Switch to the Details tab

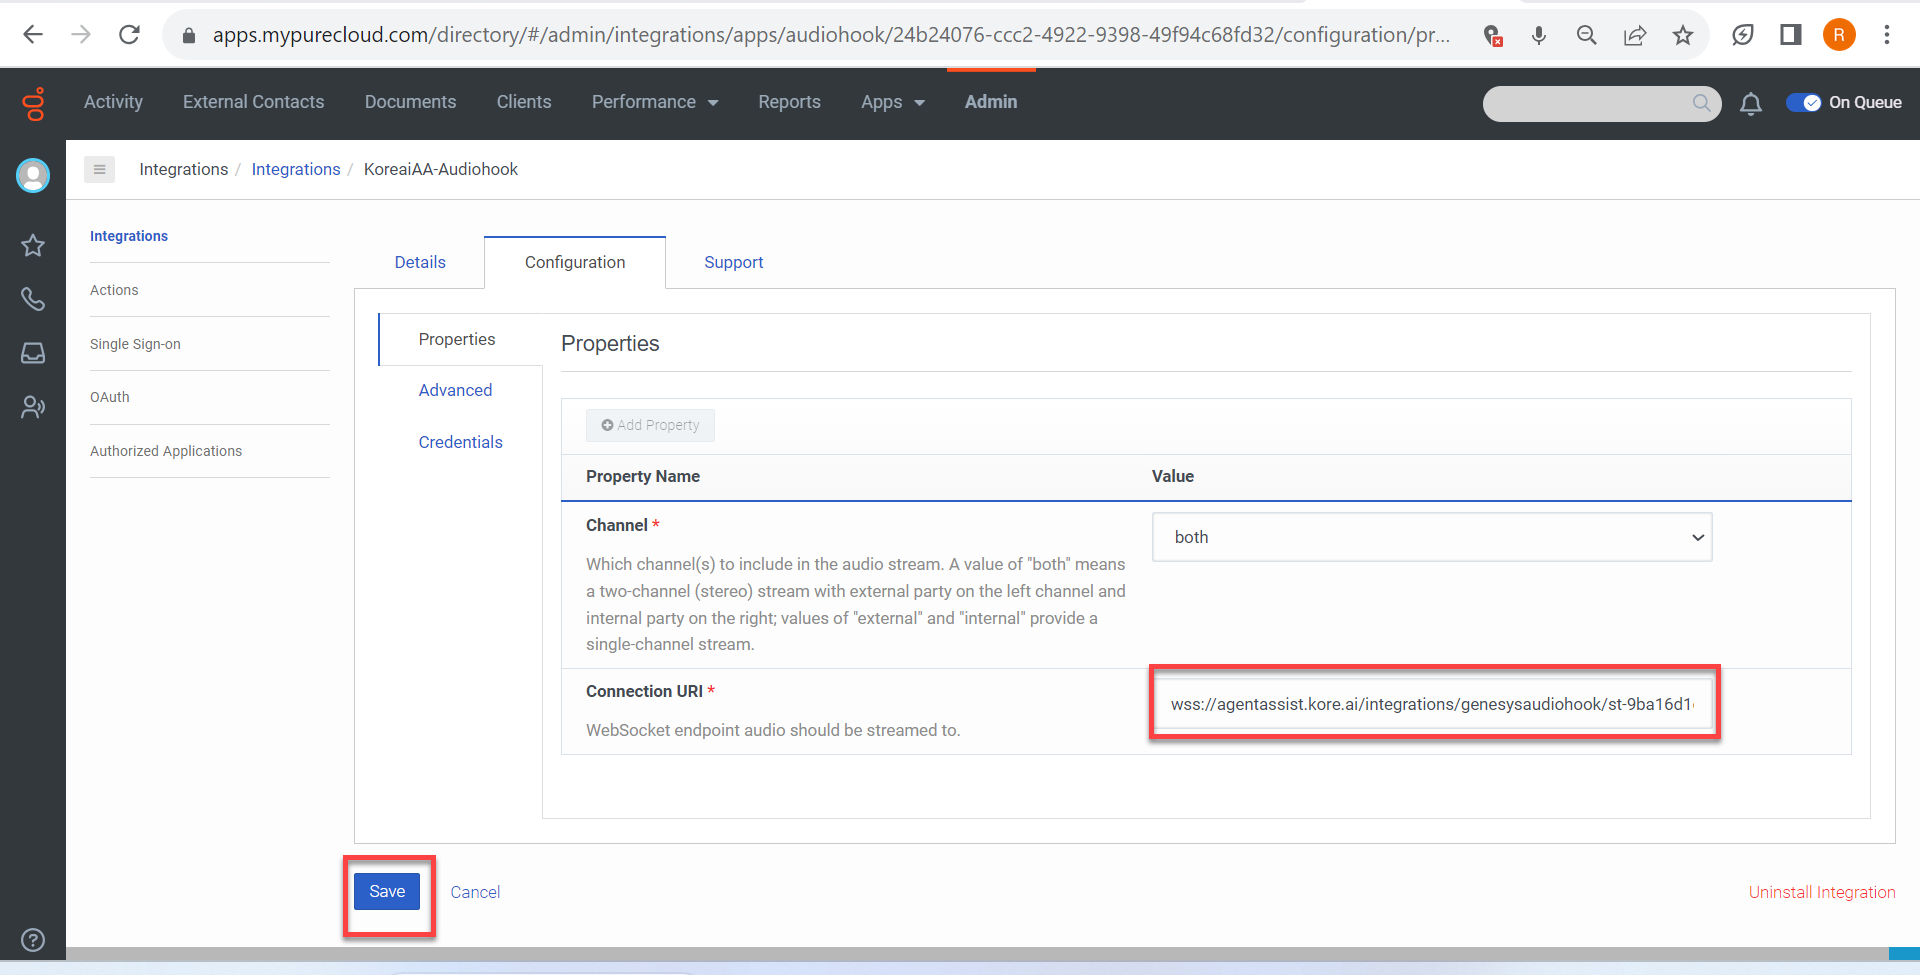pos(419,262)
